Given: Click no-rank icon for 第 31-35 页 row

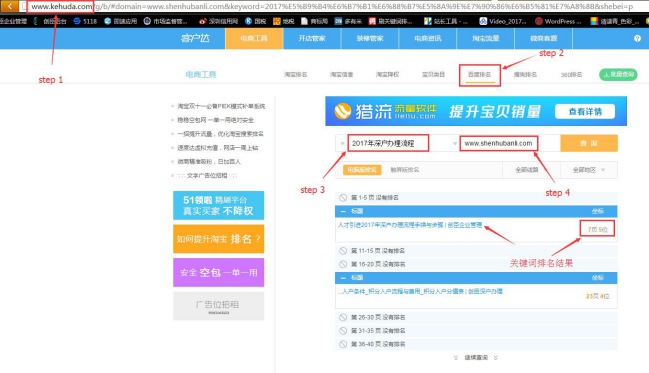Looking at the screenshot, I should pyautogui.click(x=343, y=331).
